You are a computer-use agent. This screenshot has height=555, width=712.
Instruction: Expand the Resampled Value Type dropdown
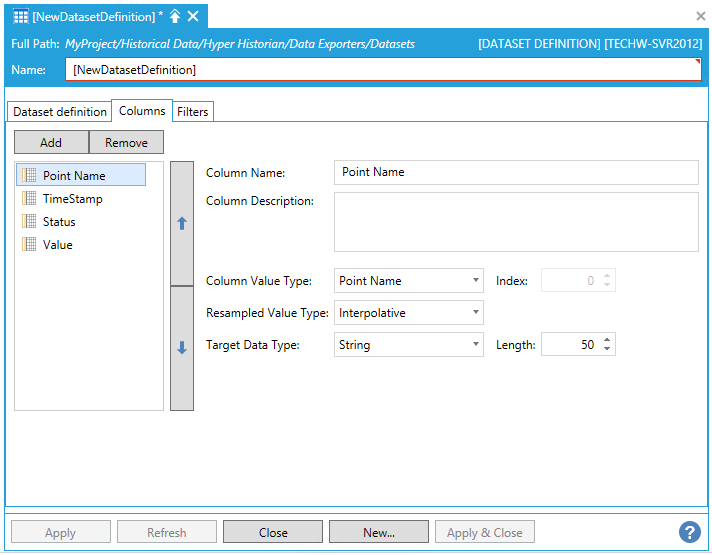(x=476, y=313)
